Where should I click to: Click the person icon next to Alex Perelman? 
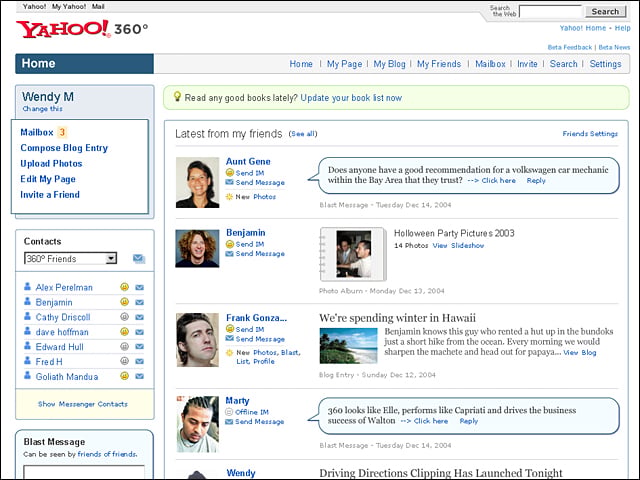point(27,287)
